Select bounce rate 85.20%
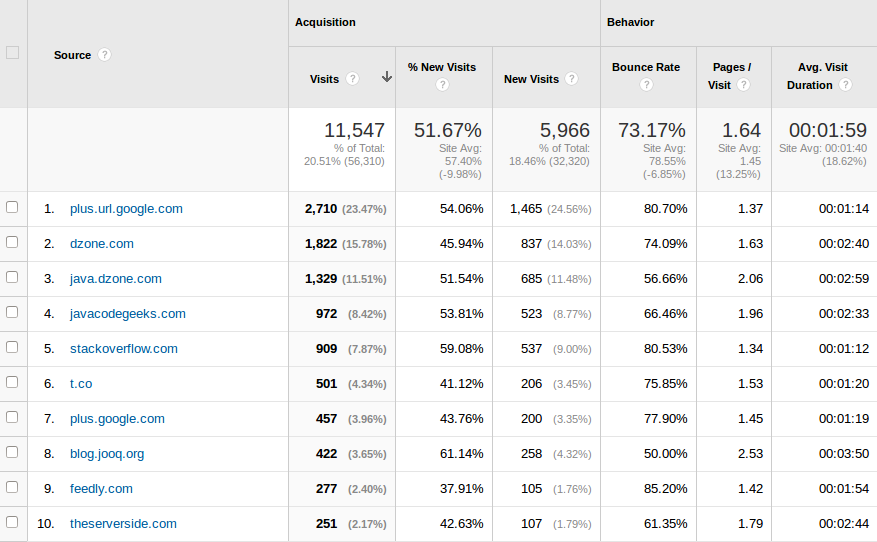The image size is (877, 542). pos(666,489)
